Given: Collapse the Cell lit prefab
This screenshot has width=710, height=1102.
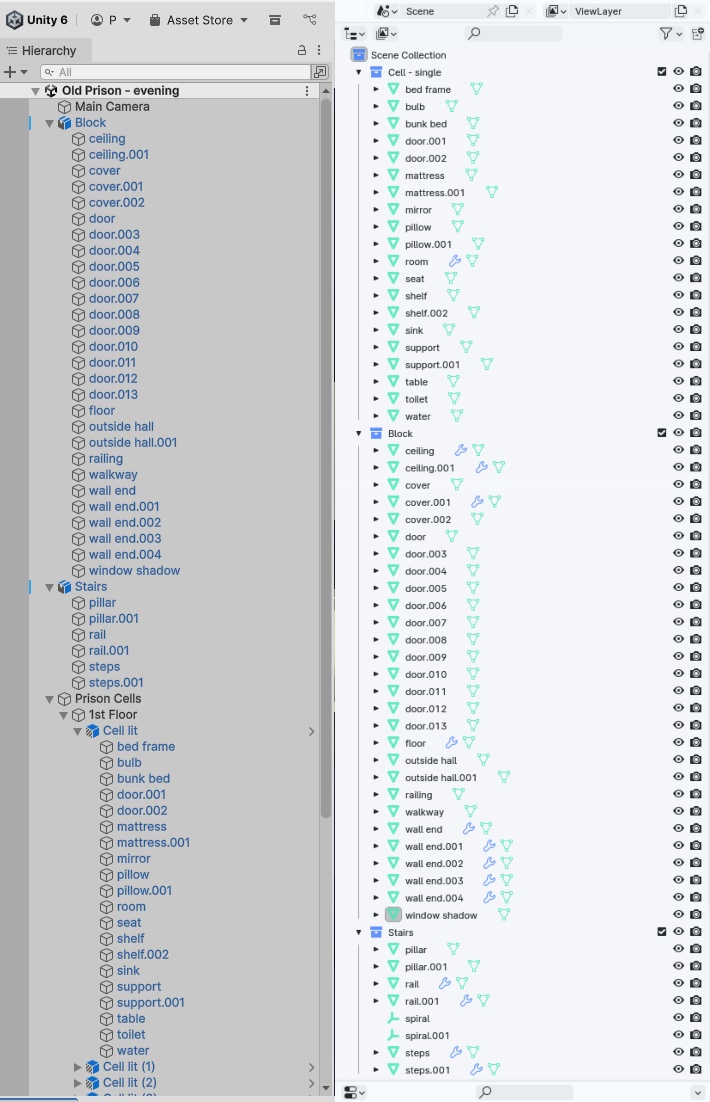Looking at the screenshot, I should [x=77, y=732].
